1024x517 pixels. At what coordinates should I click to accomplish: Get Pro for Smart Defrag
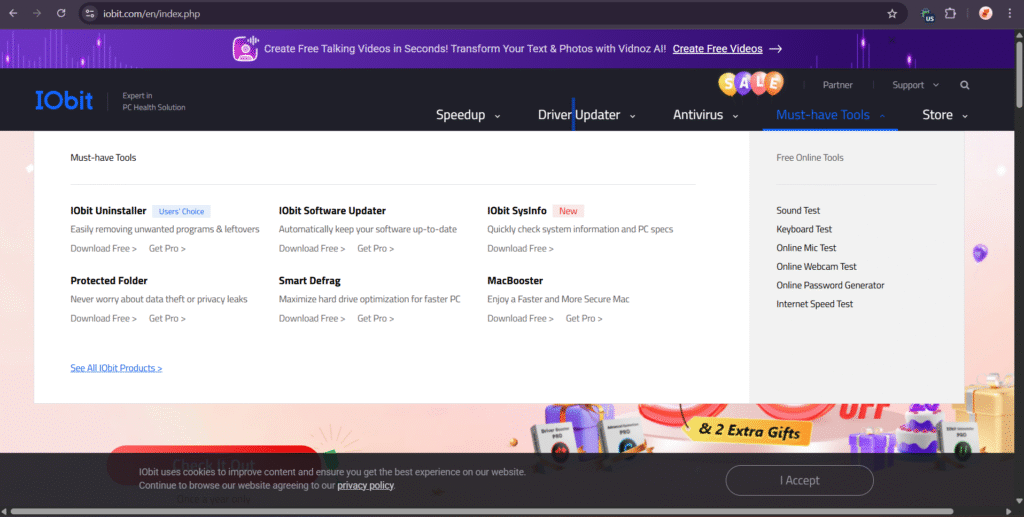[x=376, y=319]
